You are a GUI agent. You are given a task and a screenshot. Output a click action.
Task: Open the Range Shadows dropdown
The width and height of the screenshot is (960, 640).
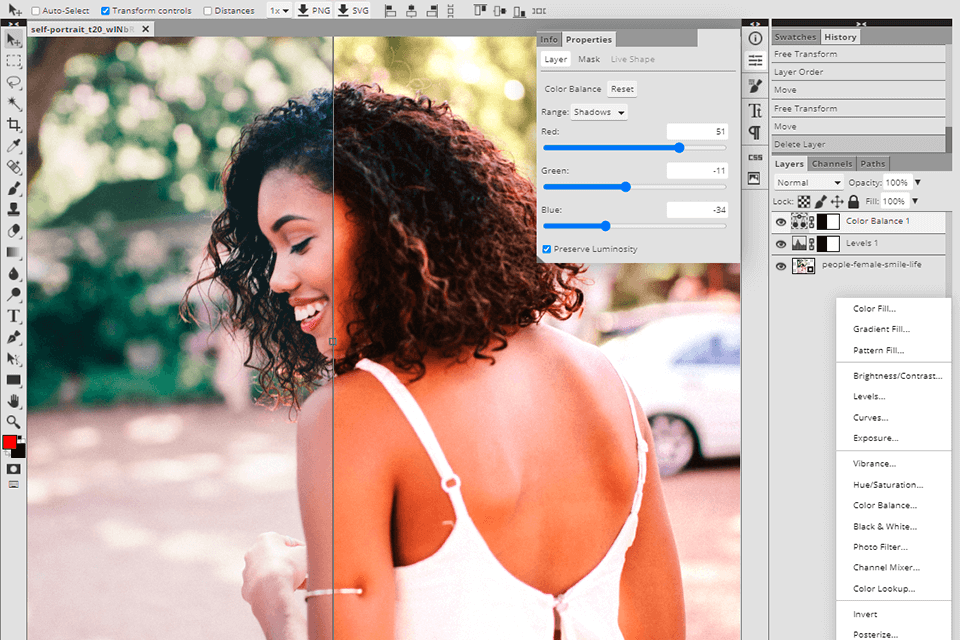pos(600,112)
